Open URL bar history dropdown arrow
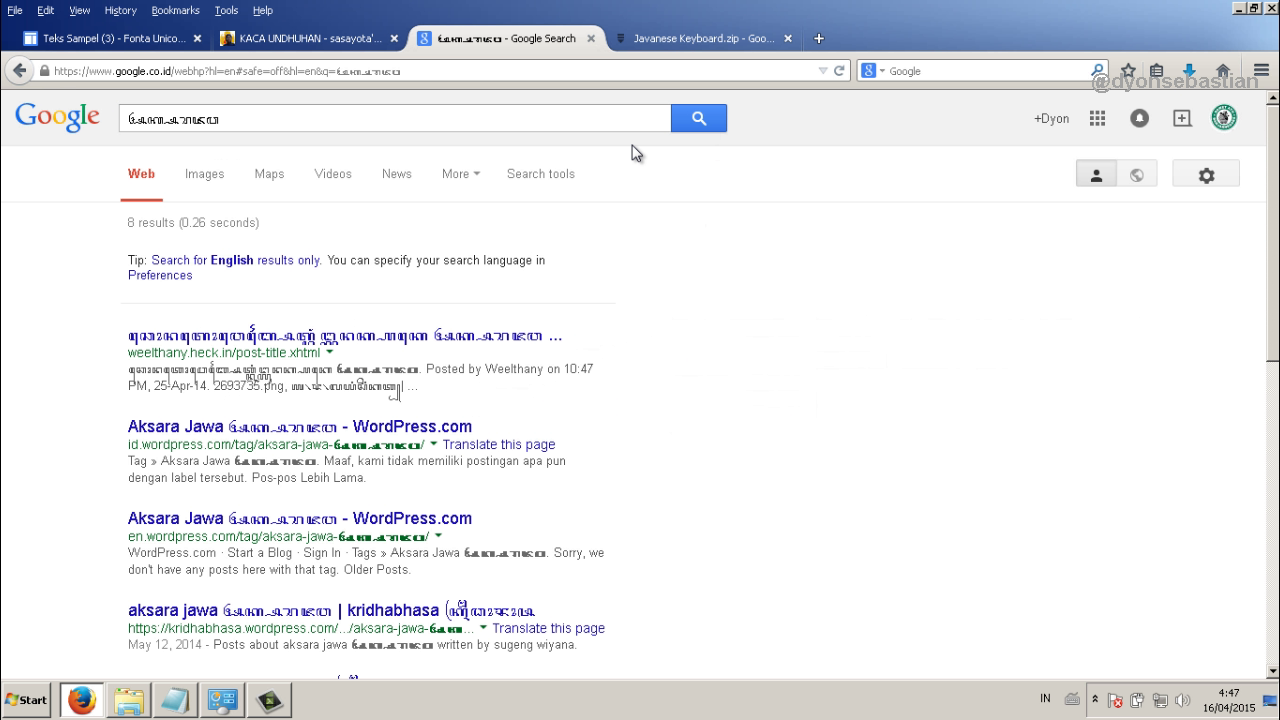This screenshot has height=720, width=1280. pyautogui.click(x=823, y=71)
